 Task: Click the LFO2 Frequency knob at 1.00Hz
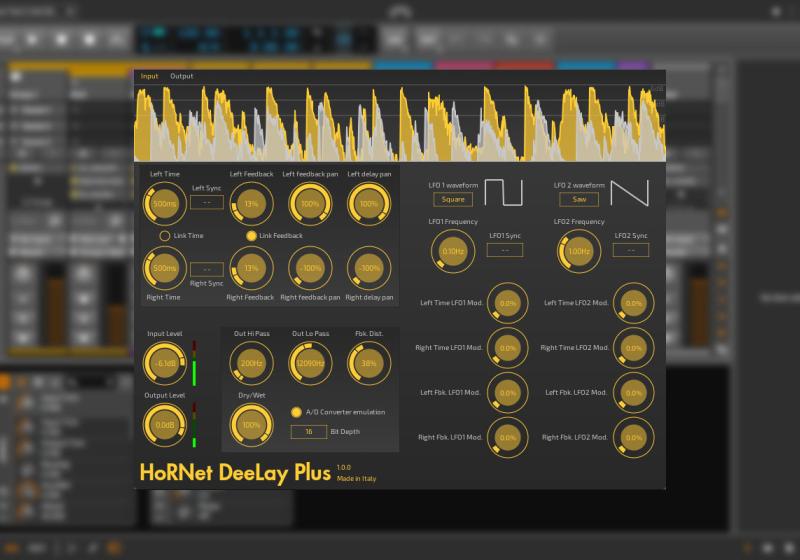579,251
